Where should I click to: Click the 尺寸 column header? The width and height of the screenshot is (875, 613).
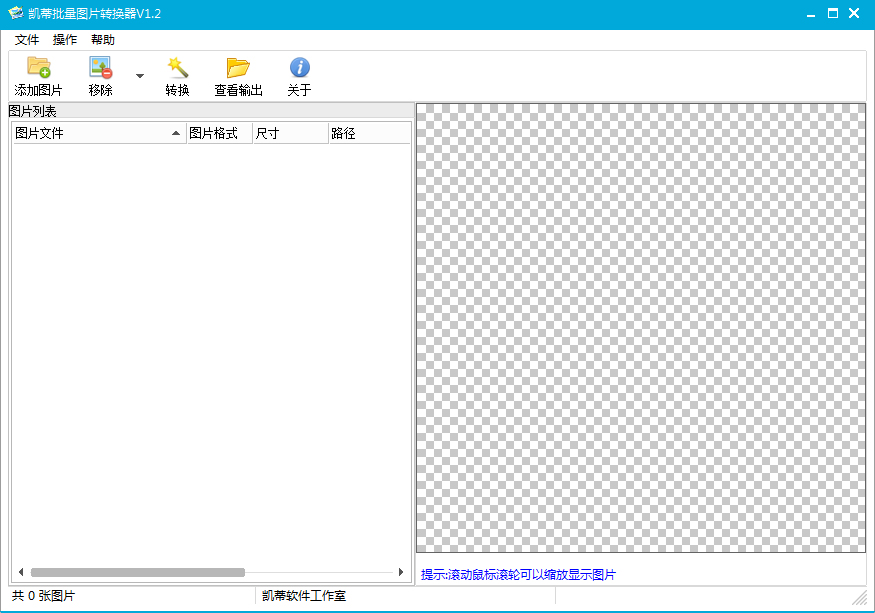(x=291, y=133)
